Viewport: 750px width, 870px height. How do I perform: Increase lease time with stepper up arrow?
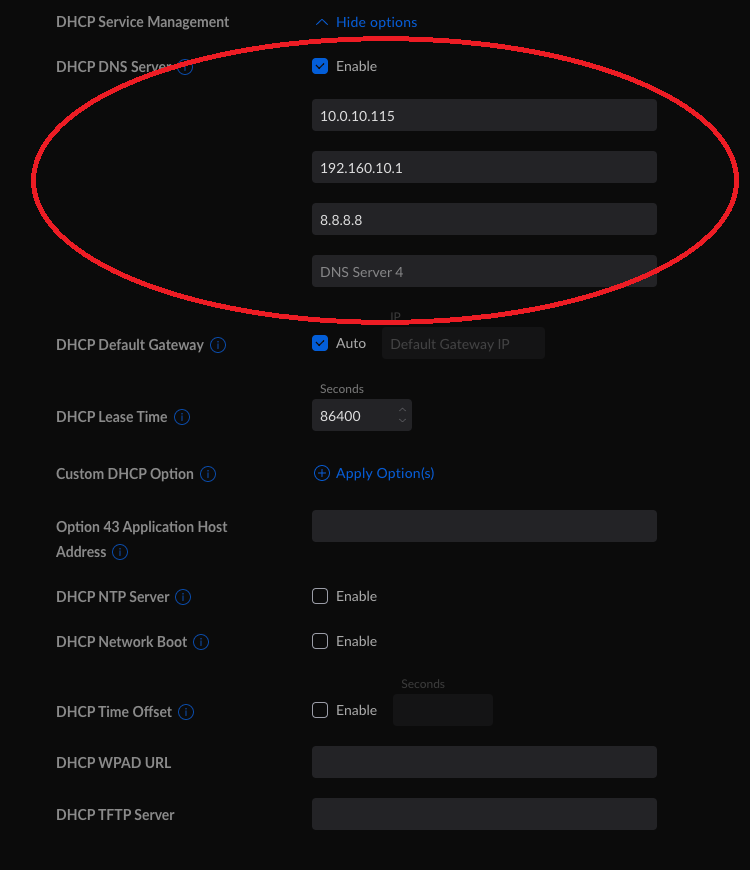(x=402, y=410)
